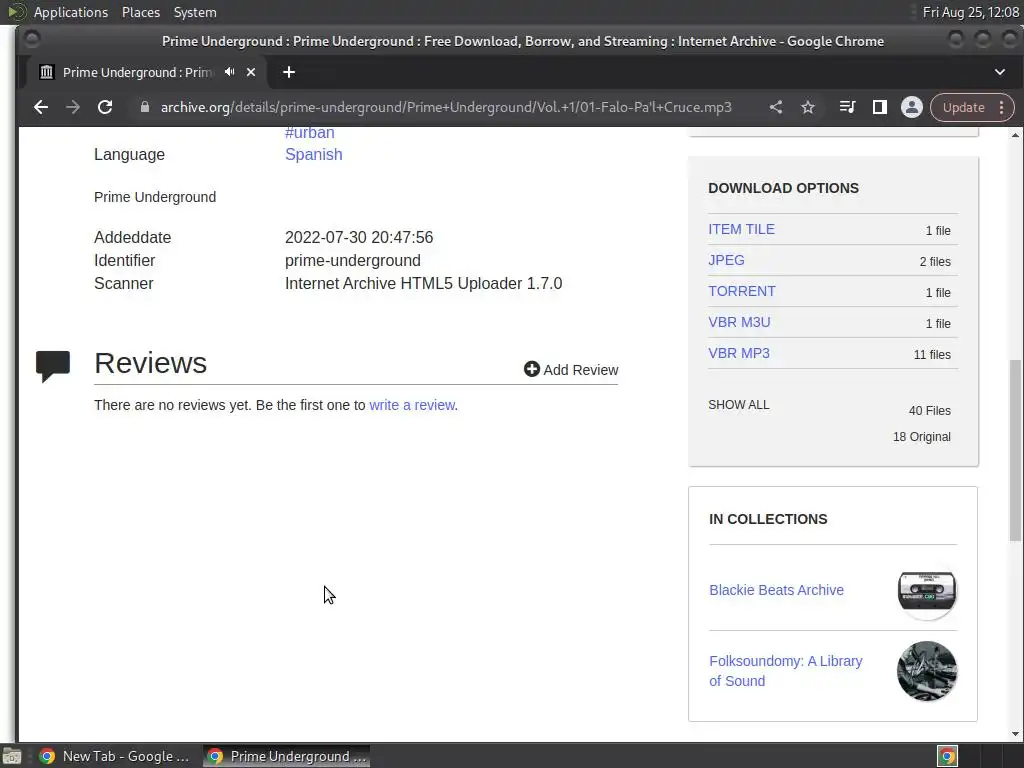This screenshot has height=768, width=1024.
Task: Click the DOWNLOAD OPTIONS heading
Action: [x=783, y=188]
